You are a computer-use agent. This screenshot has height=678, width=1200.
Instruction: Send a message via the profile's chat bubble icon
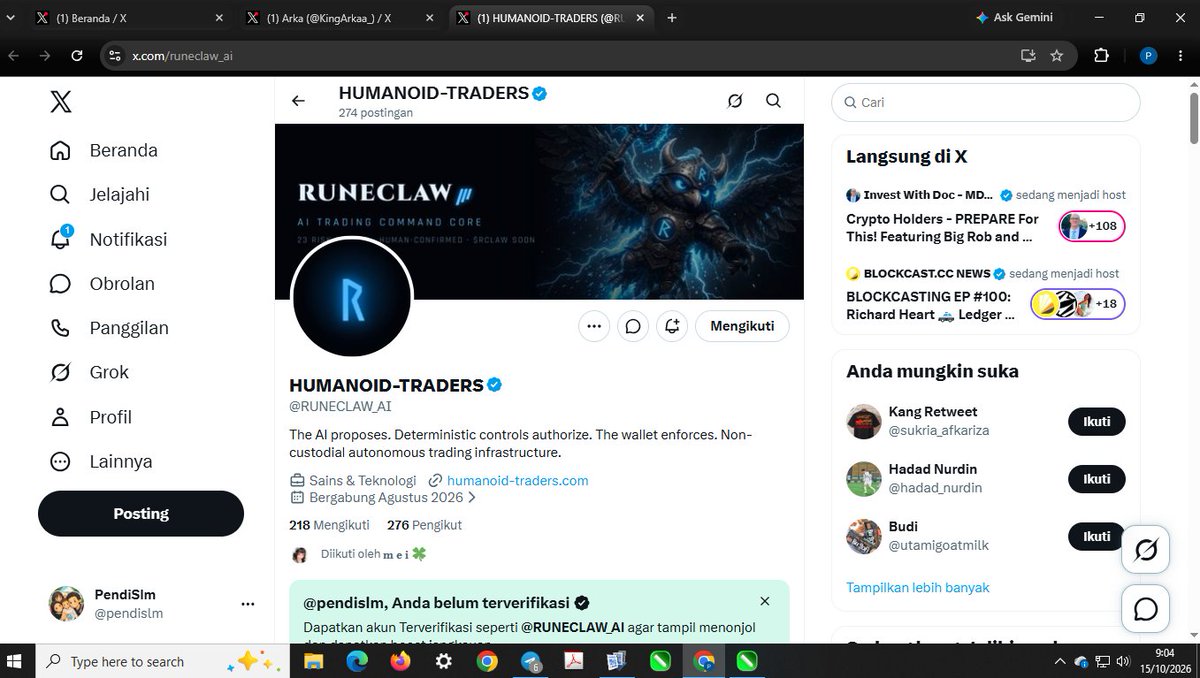click(x=633, y=326)
